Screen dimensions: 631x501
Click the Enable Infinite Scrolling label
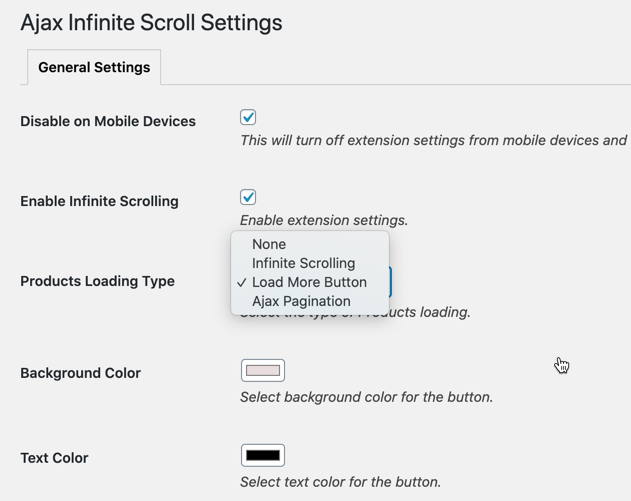(99, 201)
